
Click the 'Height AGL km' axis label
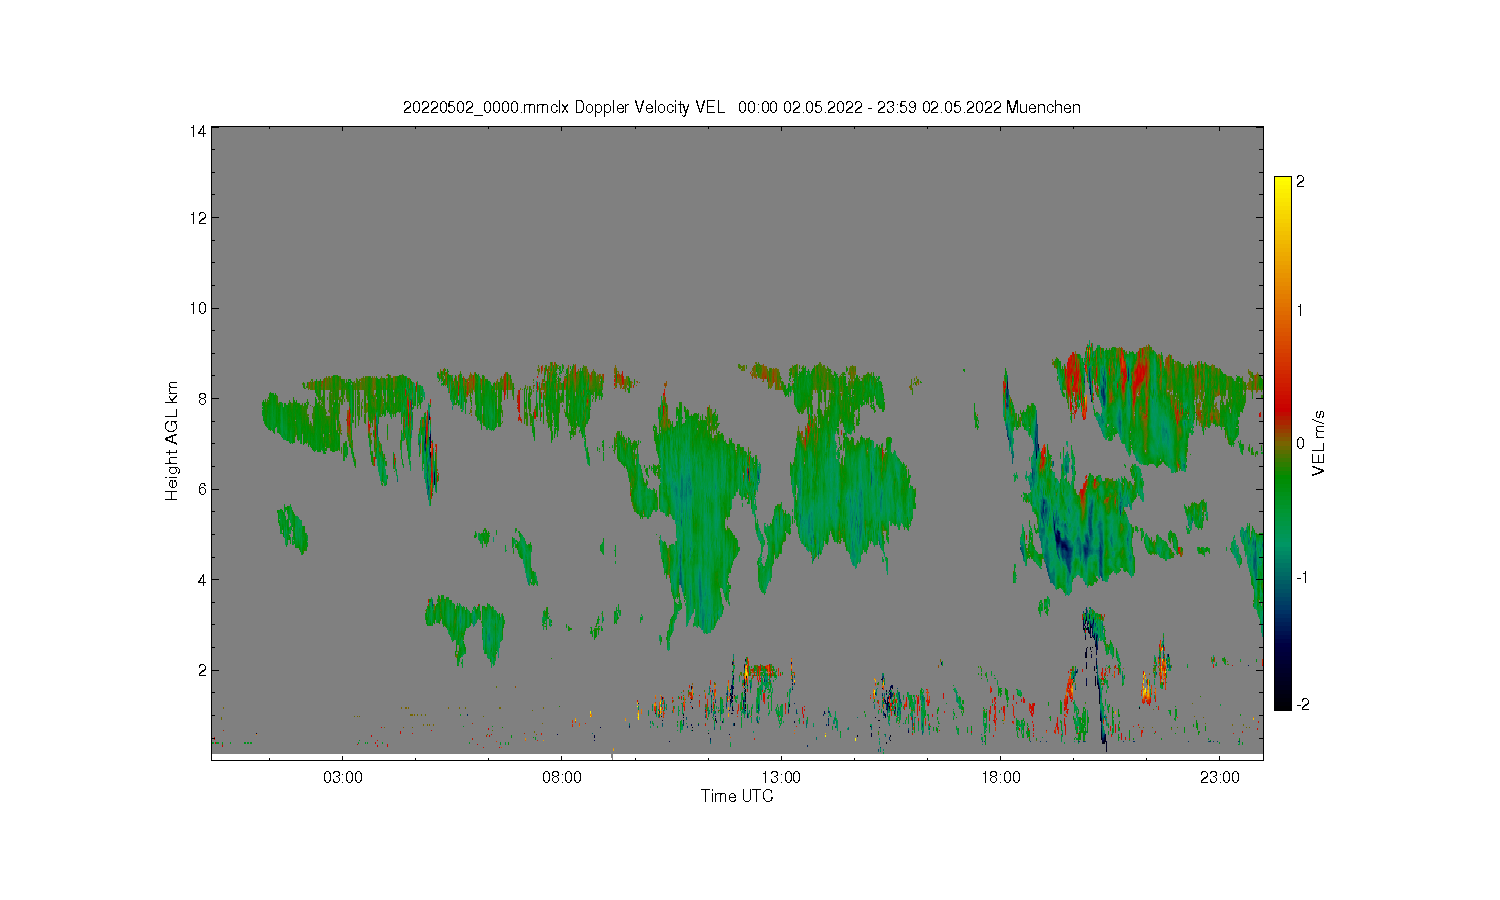172,441
